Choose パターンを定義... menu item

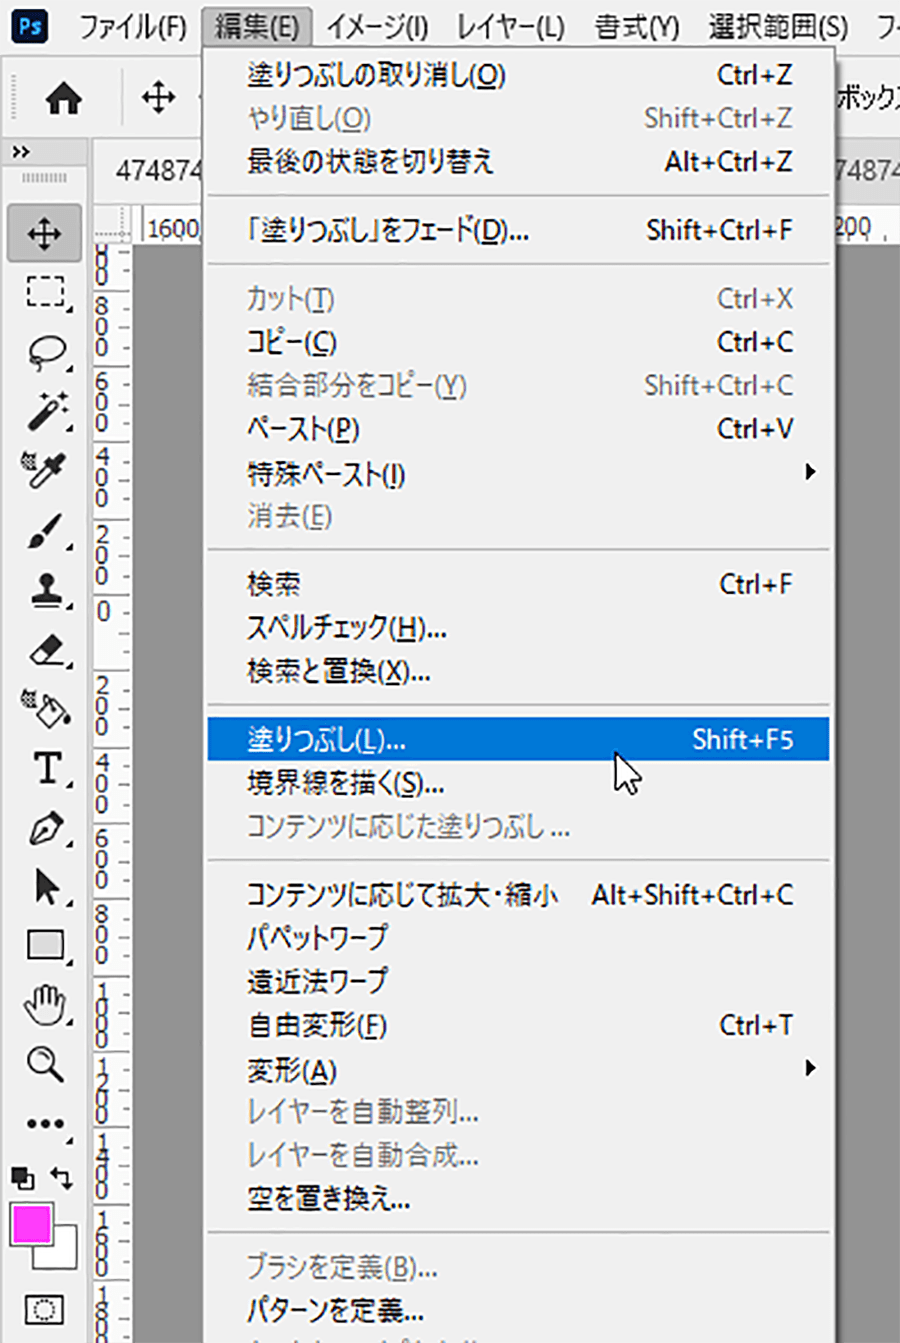click(518, 1310)
